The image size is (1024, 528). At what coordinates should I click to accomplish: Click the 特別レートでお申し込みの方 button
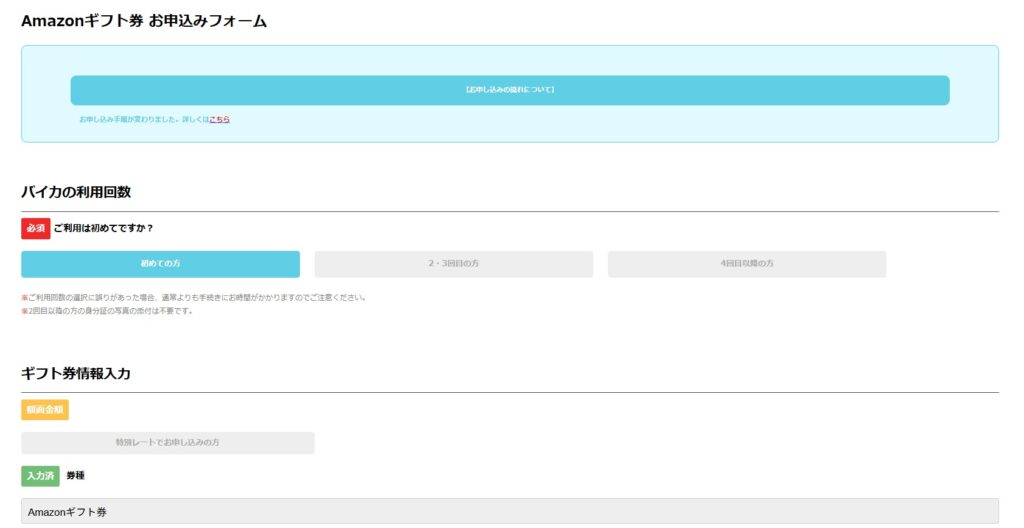167,442
